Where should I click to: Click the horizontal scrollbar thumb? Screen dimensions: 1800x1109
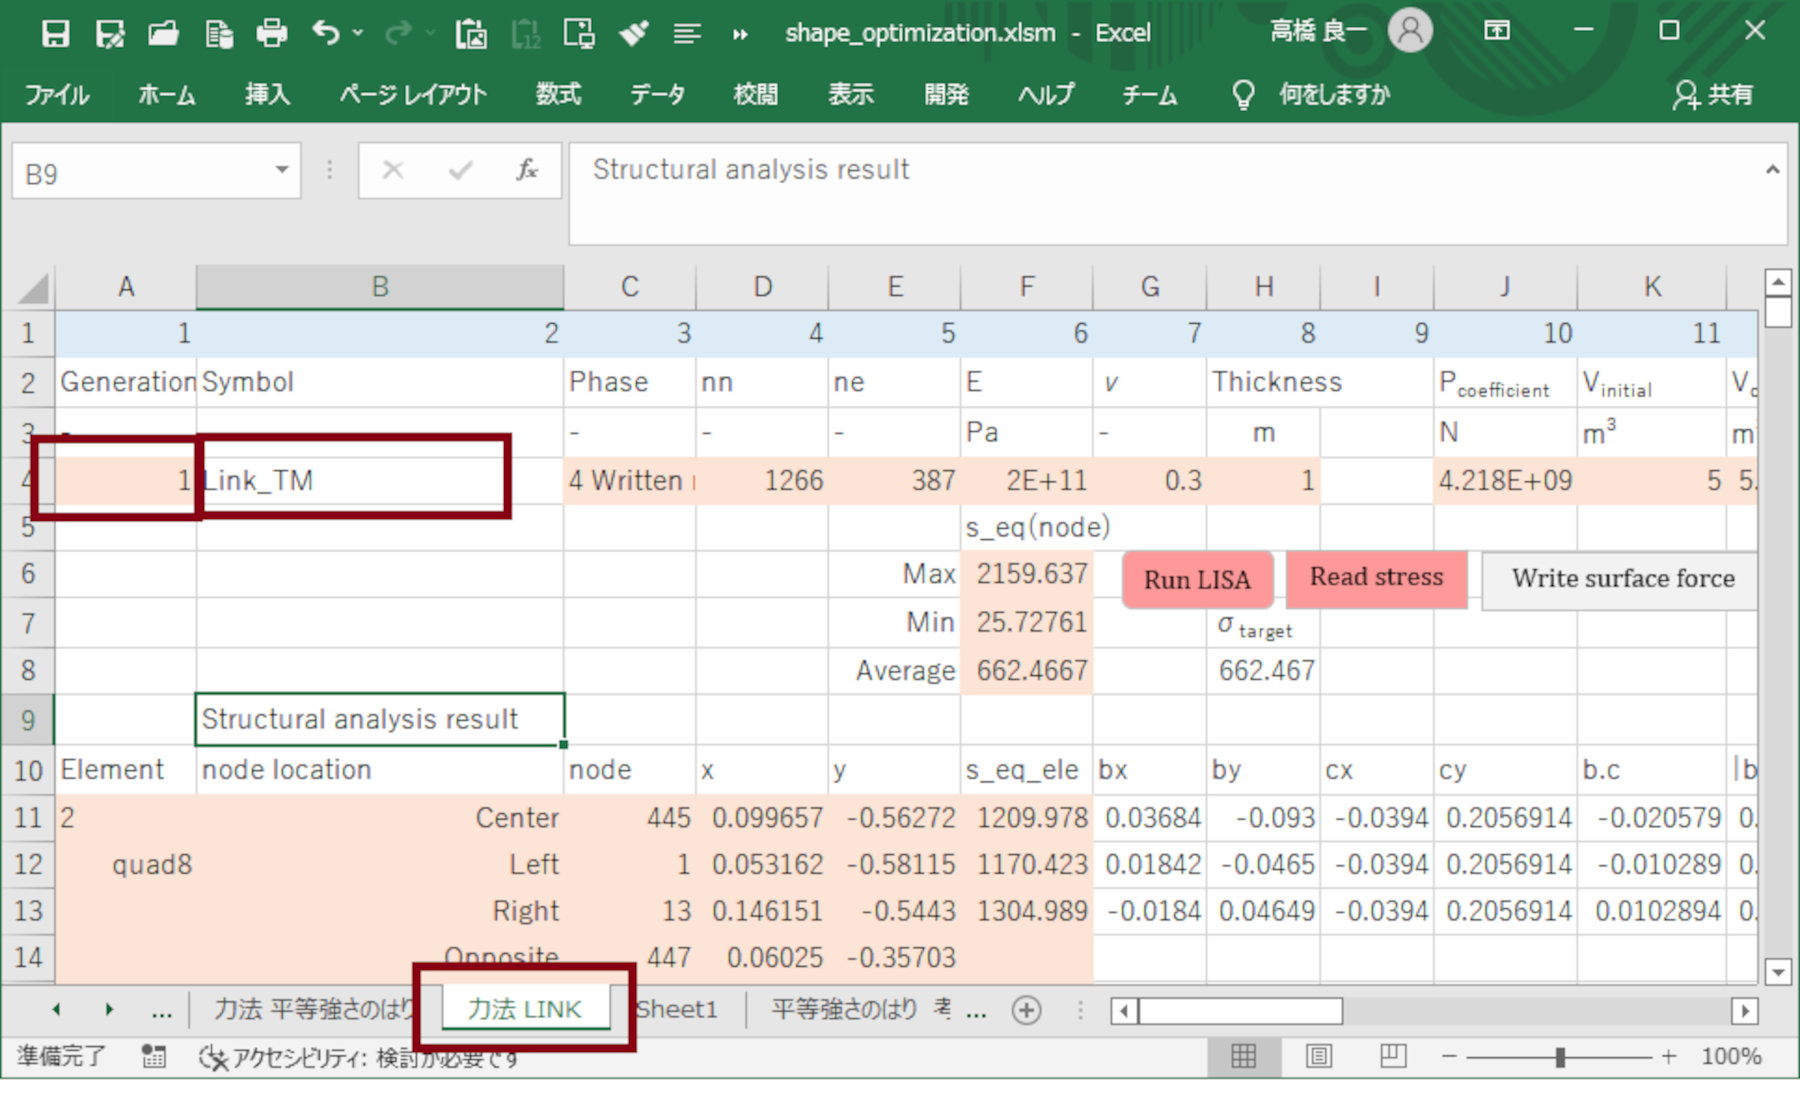pyautogui.click(x=1240, y=1011)
